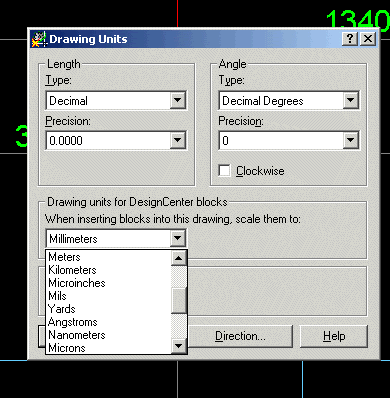Open the Angle Type dropdown

pyautogui.click(x=350, y=100)
